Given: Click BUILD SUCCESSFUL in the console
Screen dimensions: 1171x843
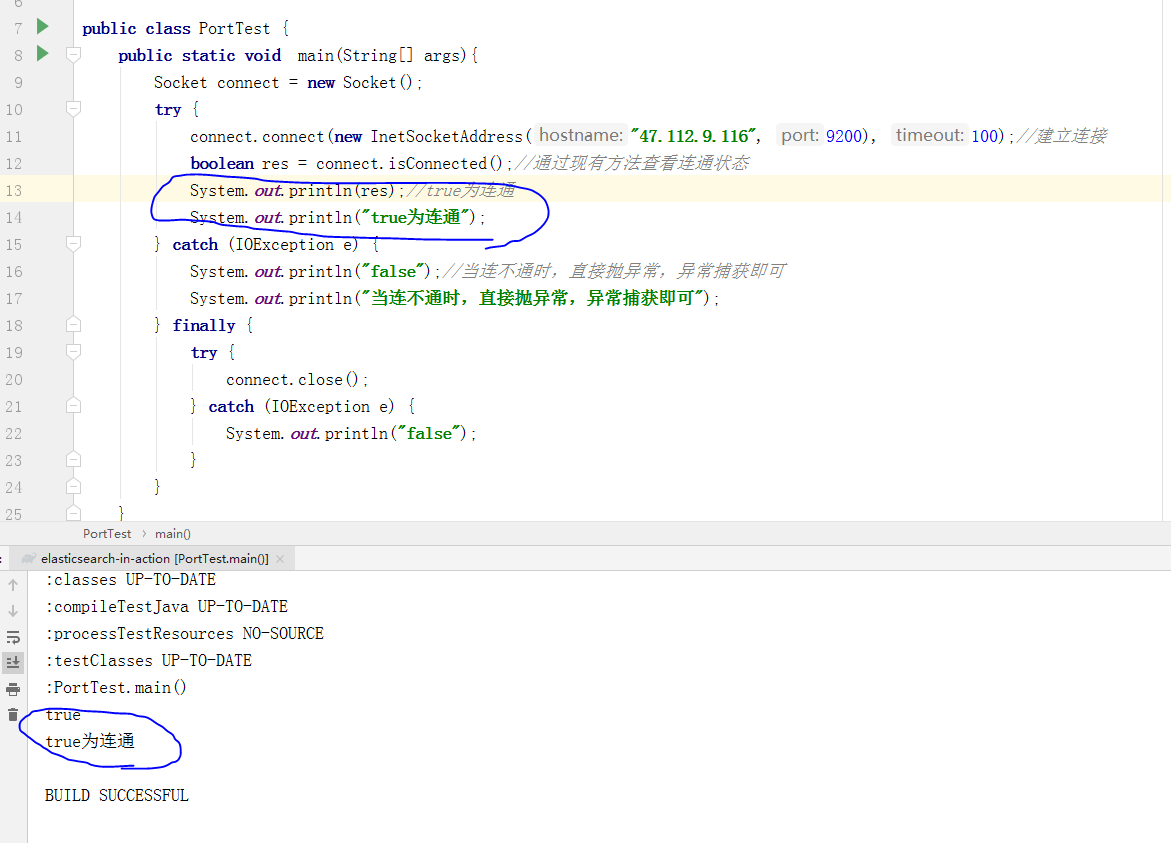Looking at the screenshot, I should tap(117, 795).
